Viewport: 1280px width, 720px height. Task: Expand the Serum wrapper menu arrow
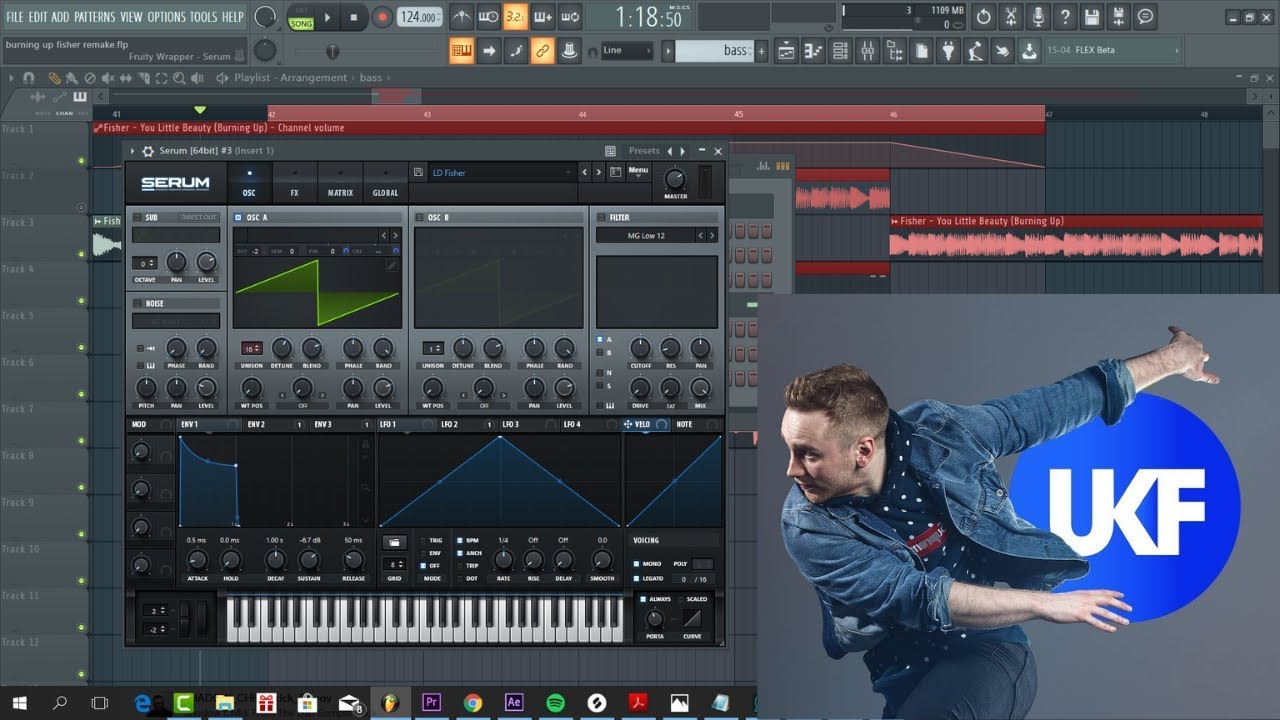(x=133, y=151)
